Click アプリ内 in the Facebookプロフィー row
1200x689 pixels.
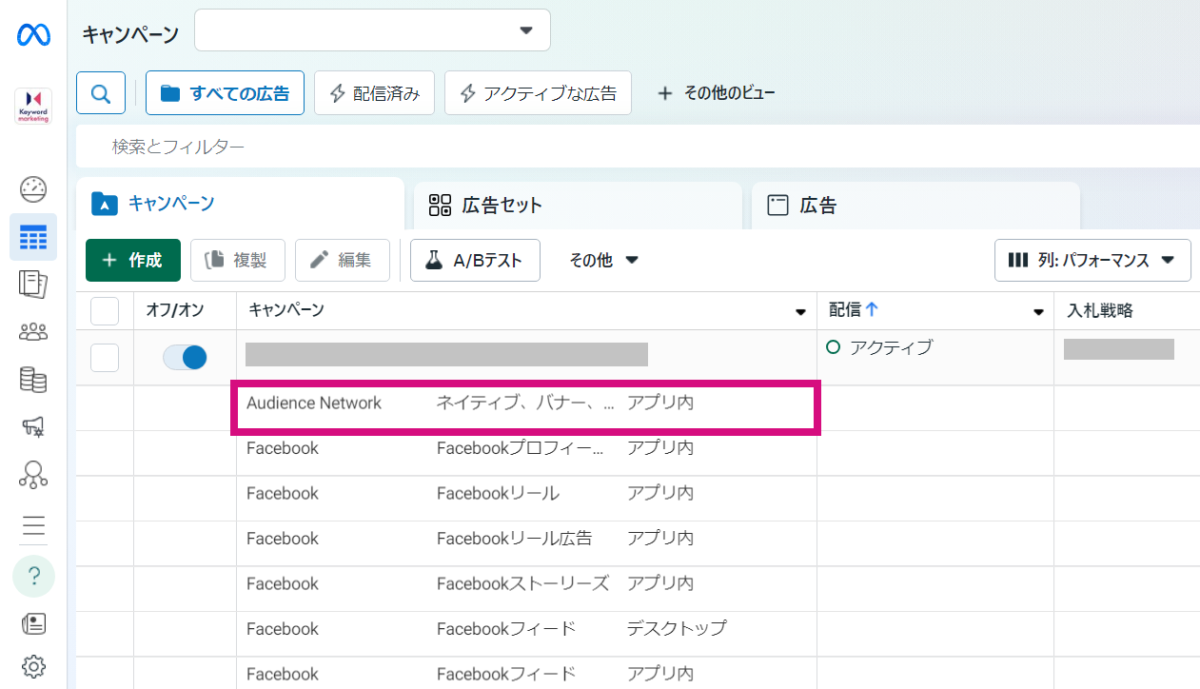(660, 448)
